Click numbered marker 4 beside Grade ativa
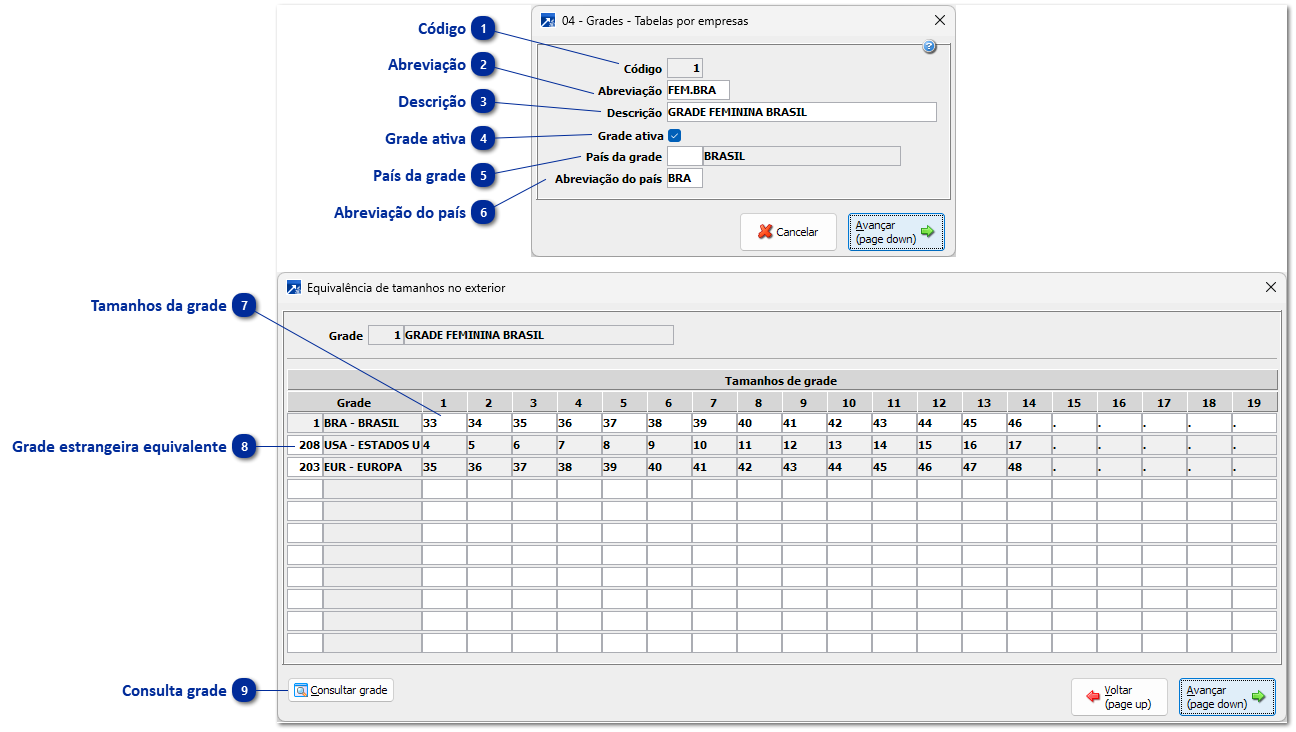1296x732 pixels. tap(484, 138)
